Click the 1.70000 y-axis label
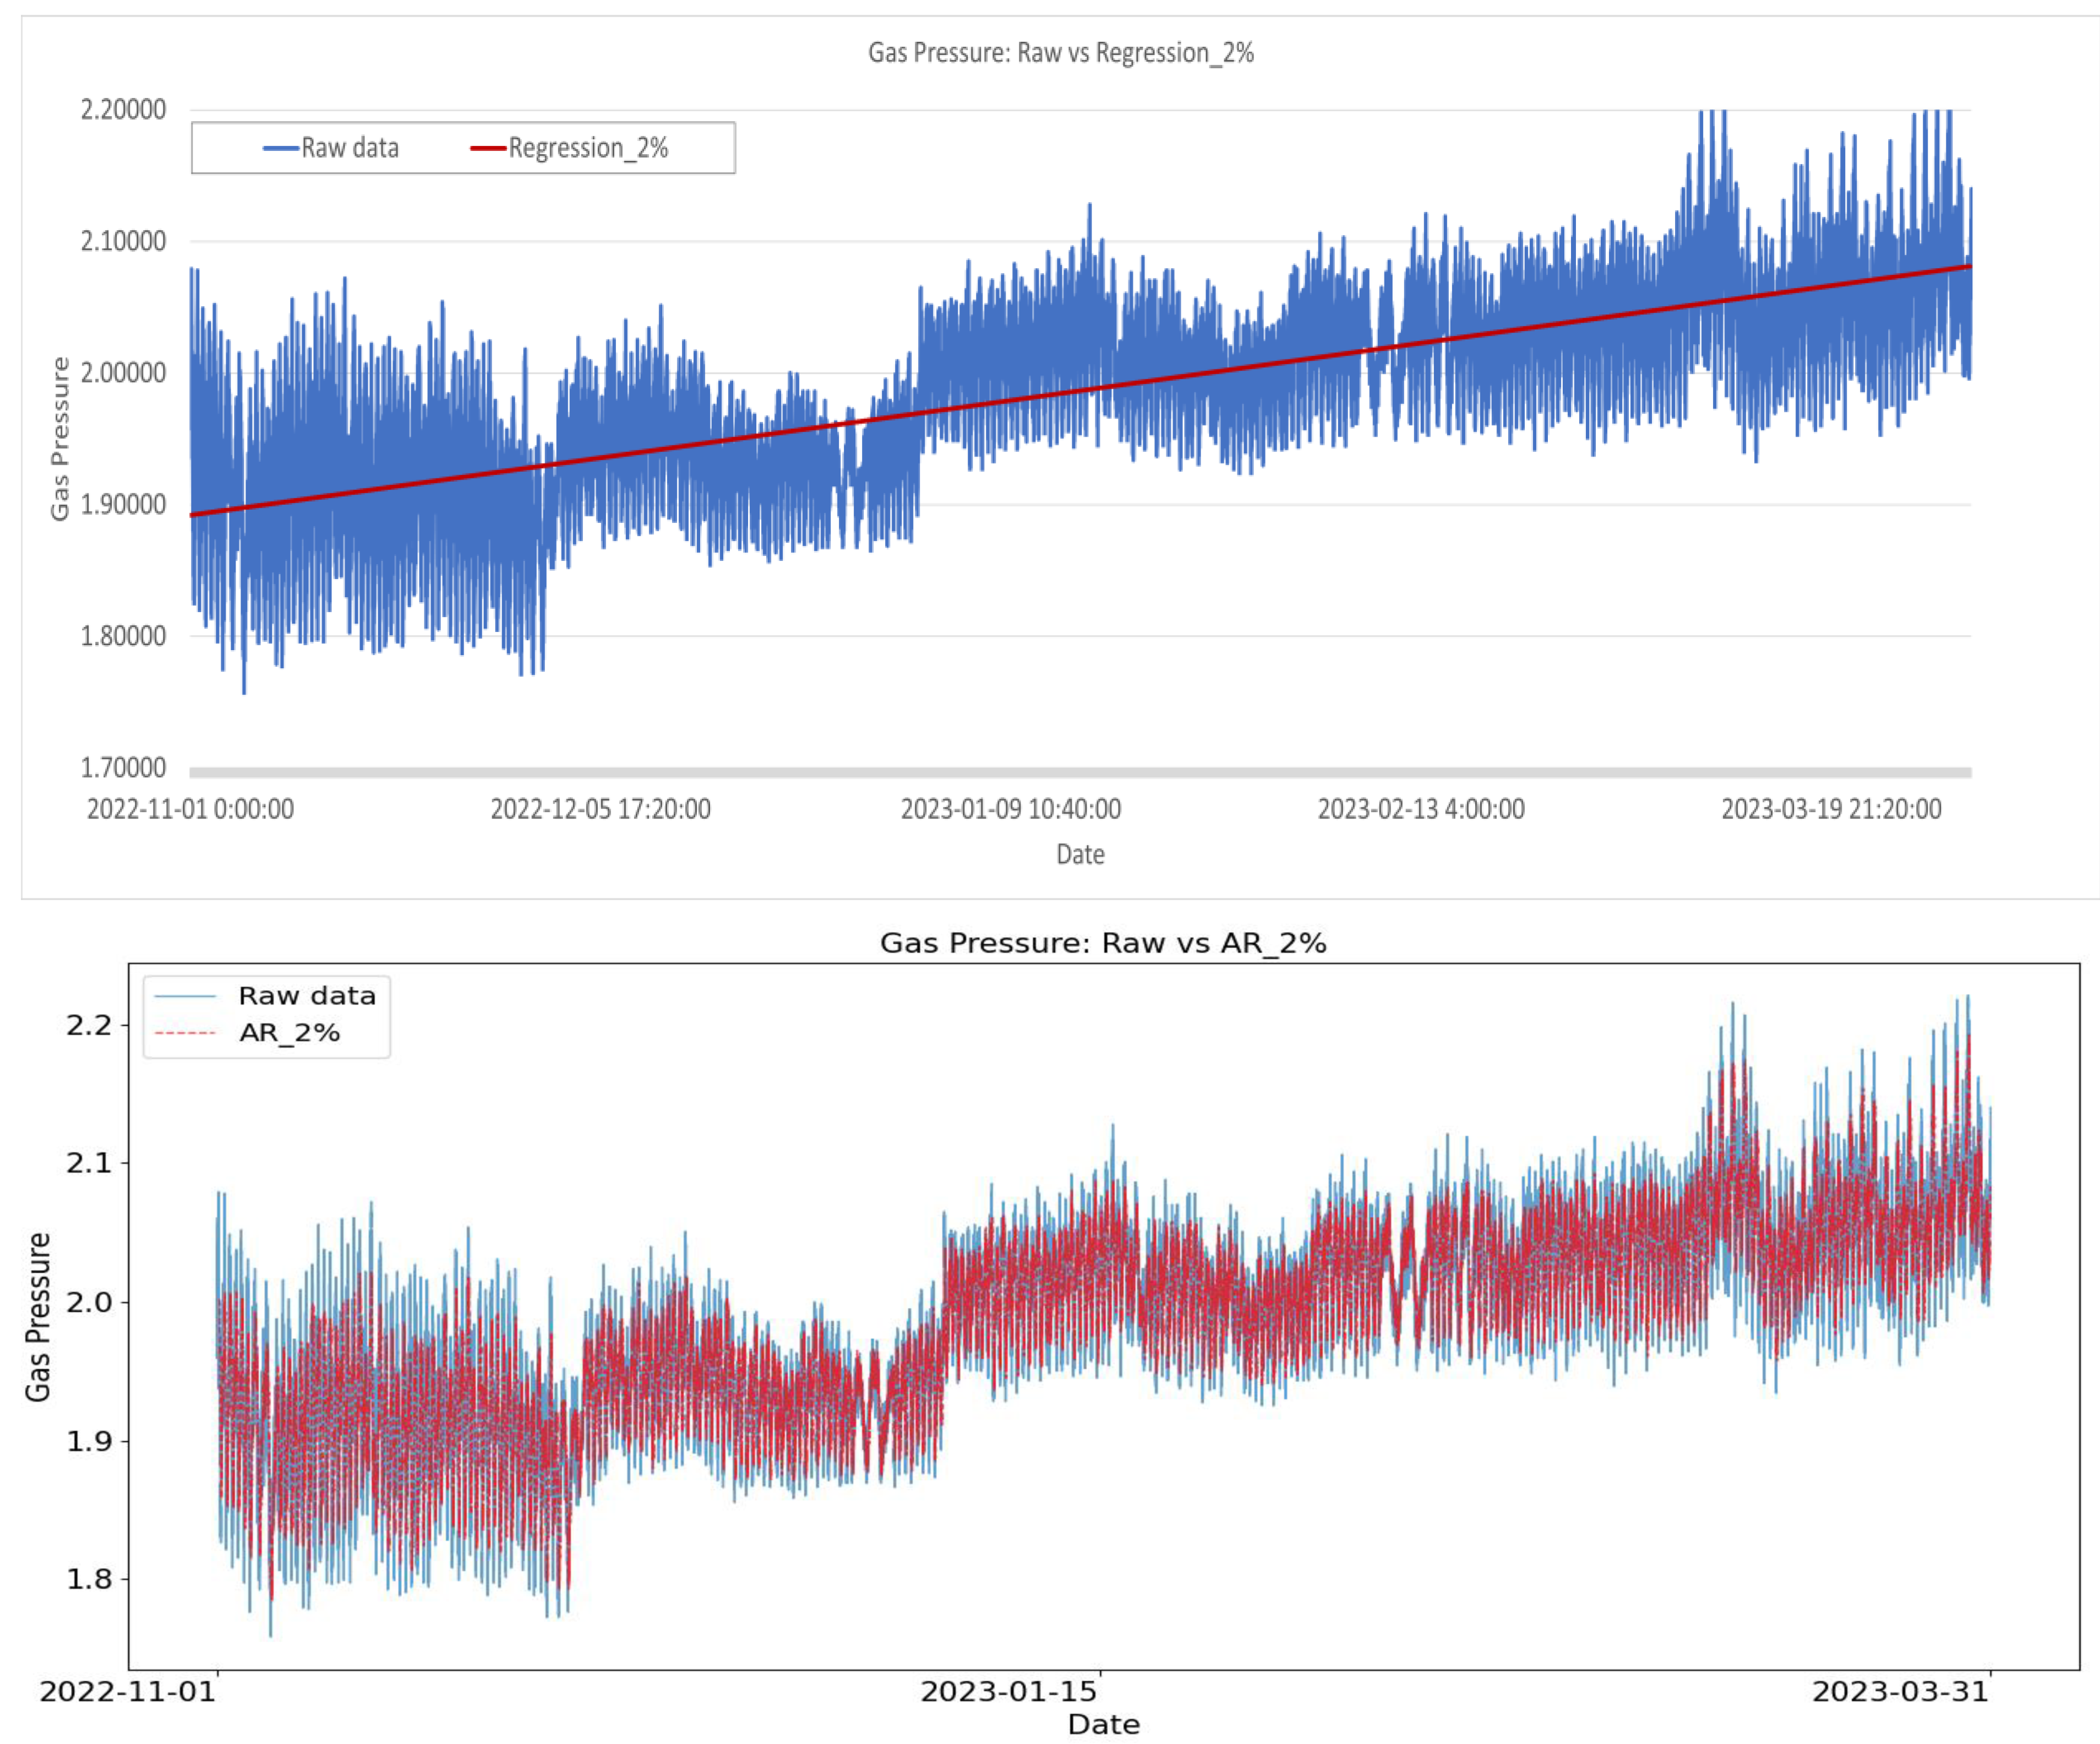The width and height of the screenshot is (2100, 1744). click(x=123, y=767)
